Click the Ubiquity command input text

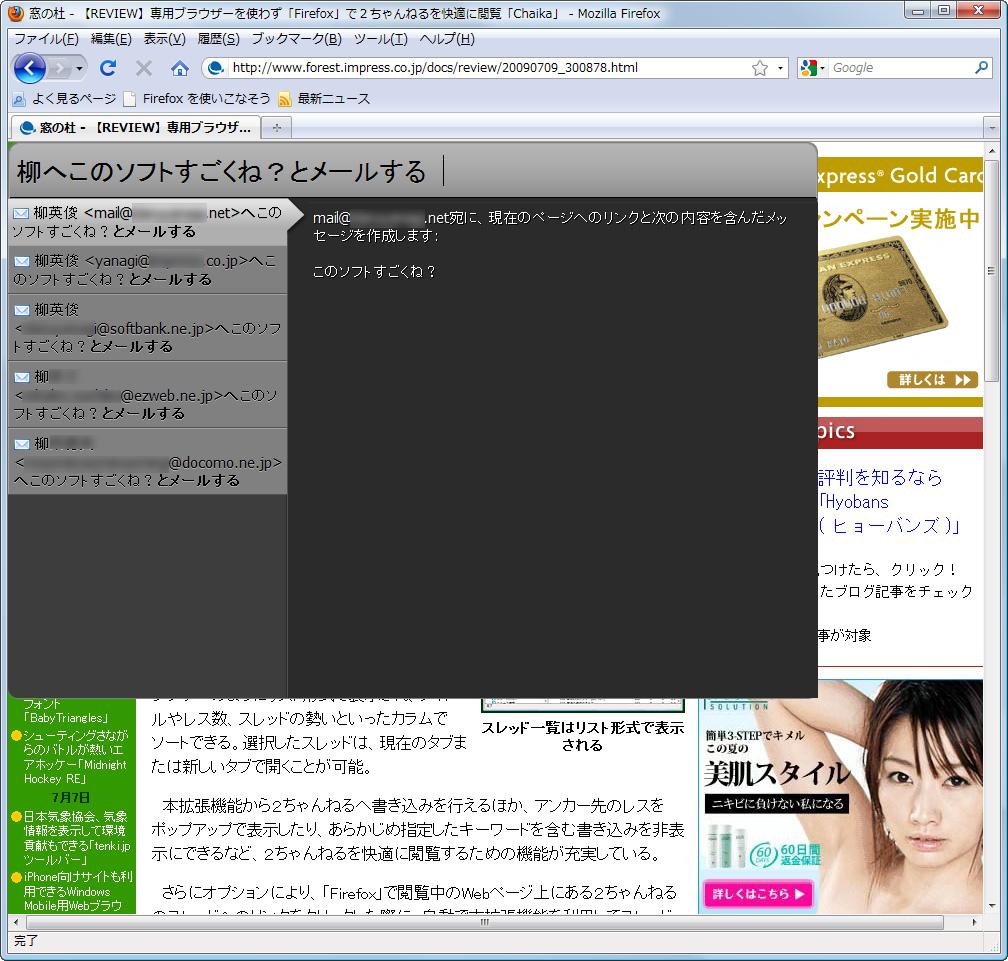coord(222,172)
